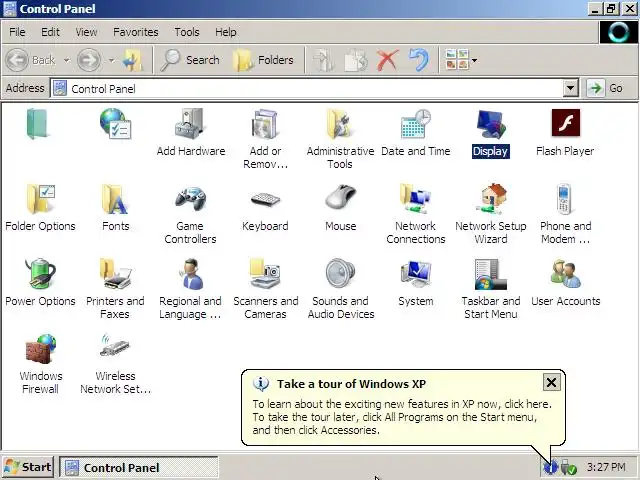Image resolution: width=640 pixels, height=480 pixels.
Task: Open the Tools menu
Action: click(187, 32)
